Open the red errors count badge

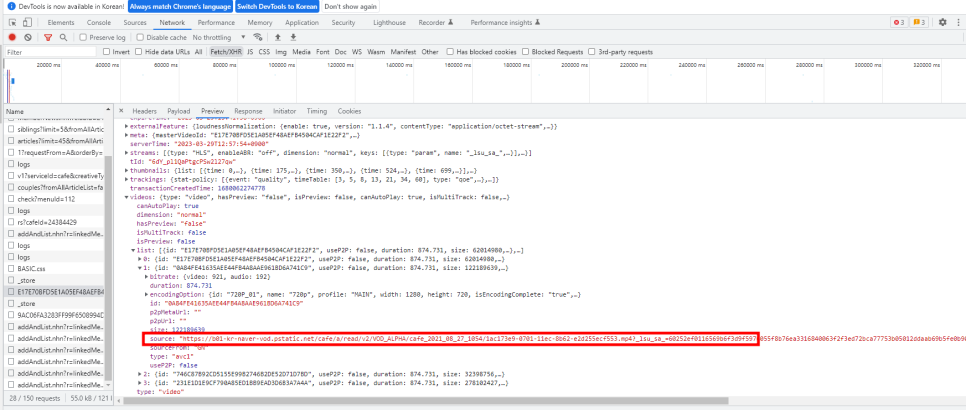tap(899, 22)
